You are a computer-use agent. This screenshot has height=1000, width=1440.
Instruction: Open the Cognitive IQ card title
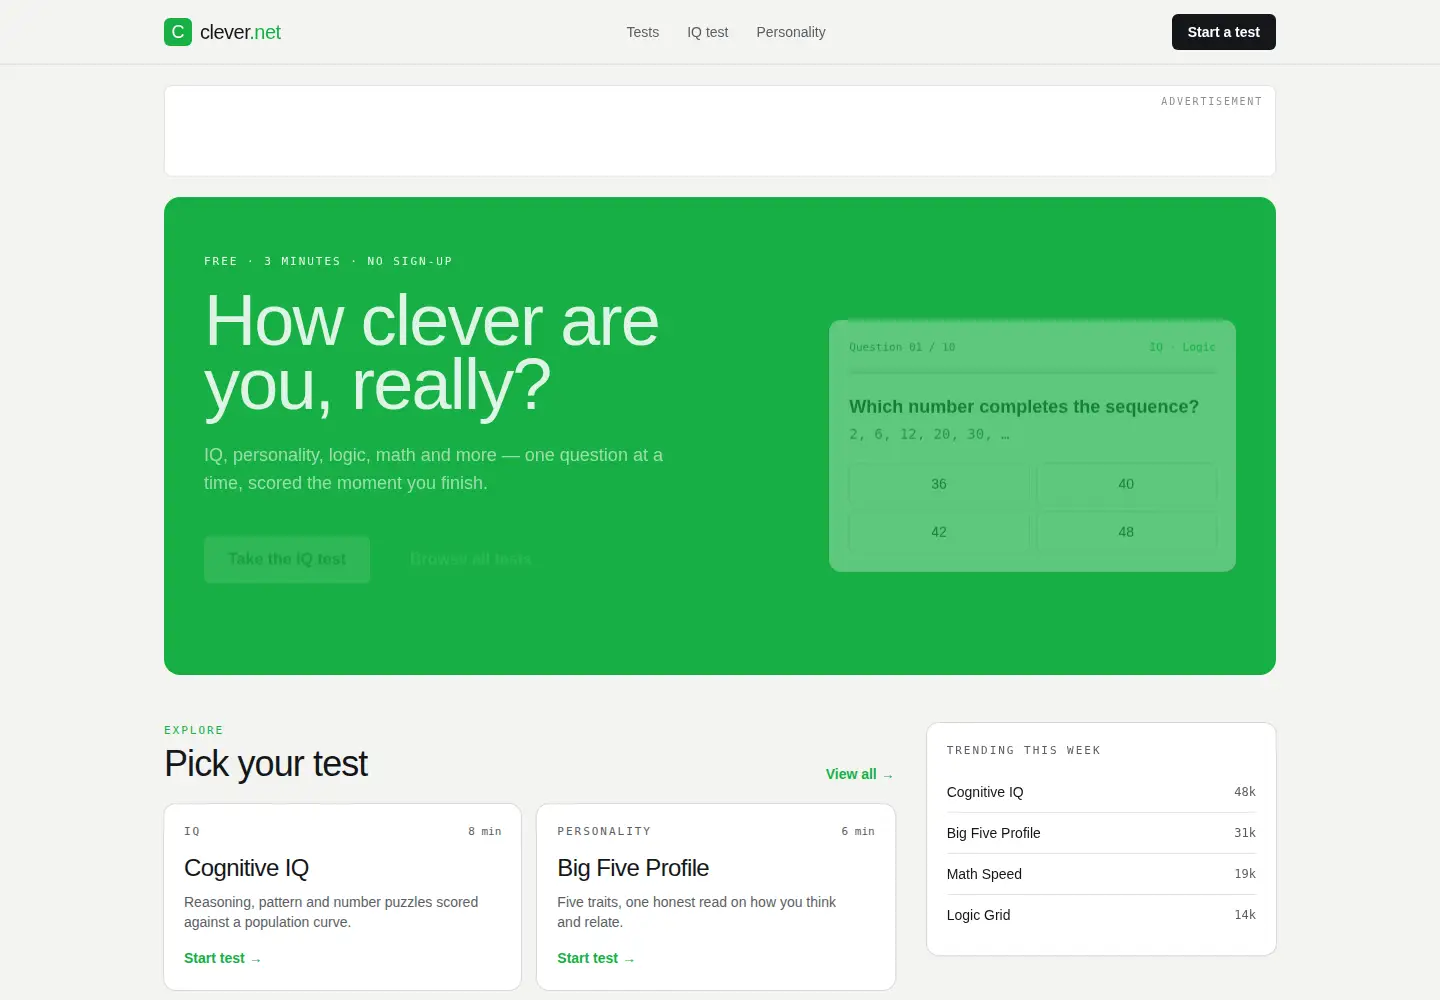click(x=247, y=868)
